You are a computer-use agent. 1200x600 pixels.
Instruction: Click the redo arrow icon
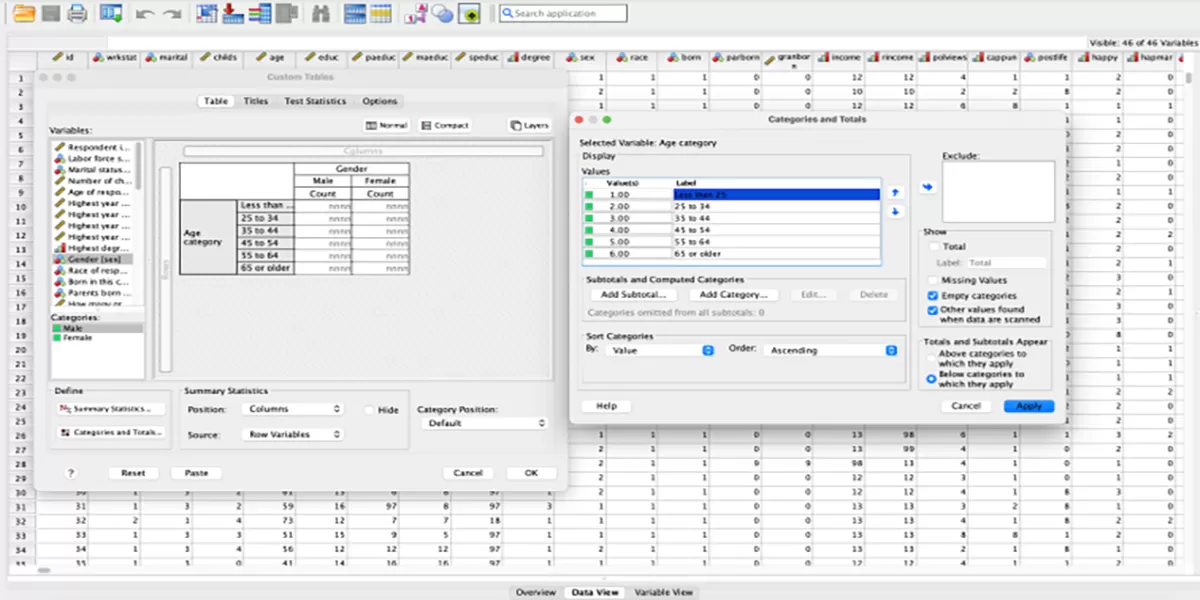coord(172,14)
